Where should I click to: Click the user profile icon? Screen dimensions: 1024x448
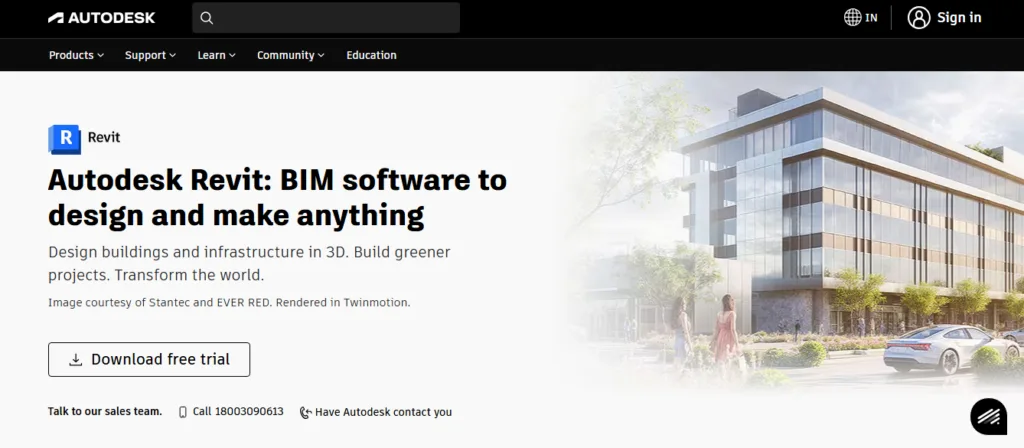click(x=918, y=18)
